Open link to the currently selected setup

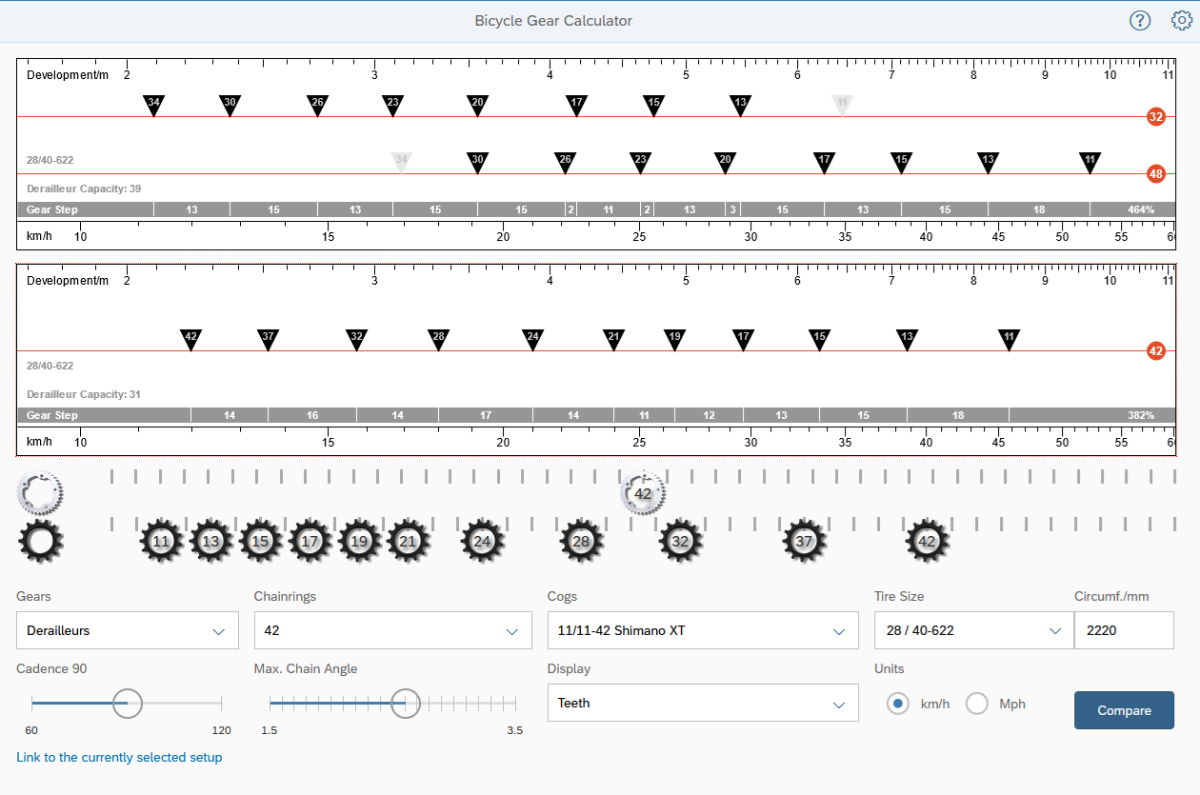tap(119, 758)
